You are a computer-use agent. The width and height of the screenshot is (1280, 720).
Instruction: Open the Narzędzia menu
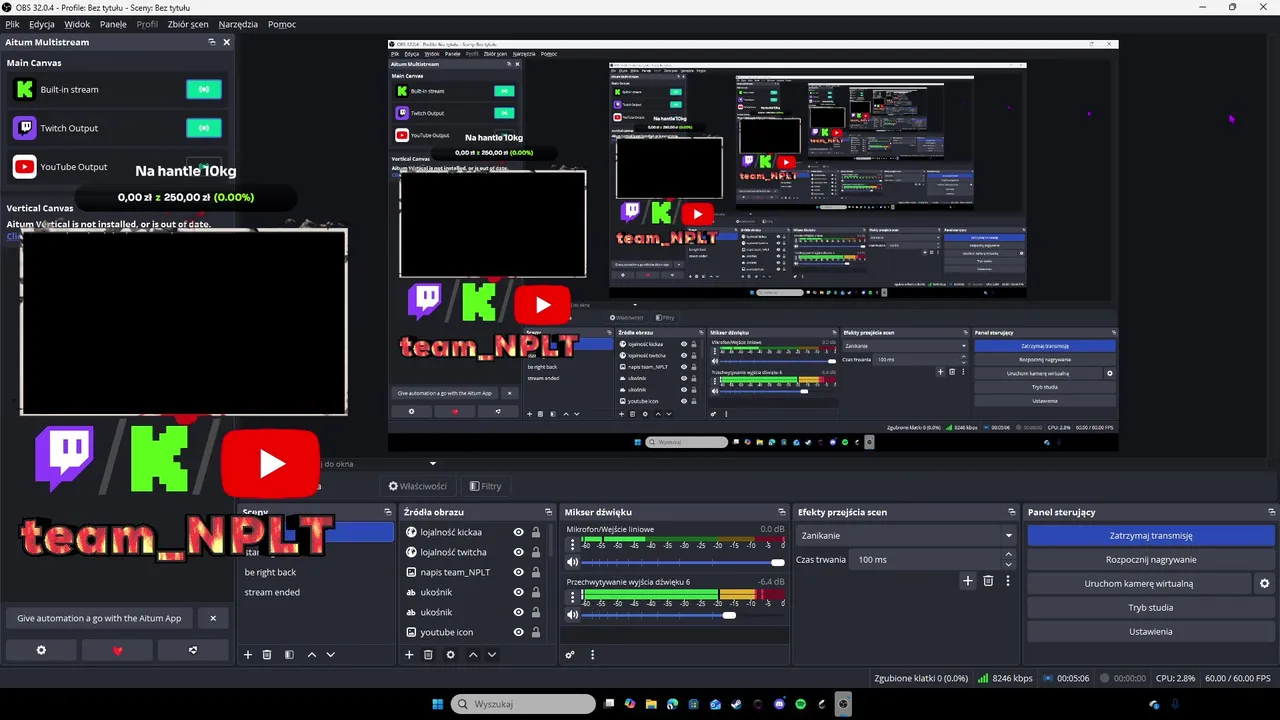coord(238,24)
